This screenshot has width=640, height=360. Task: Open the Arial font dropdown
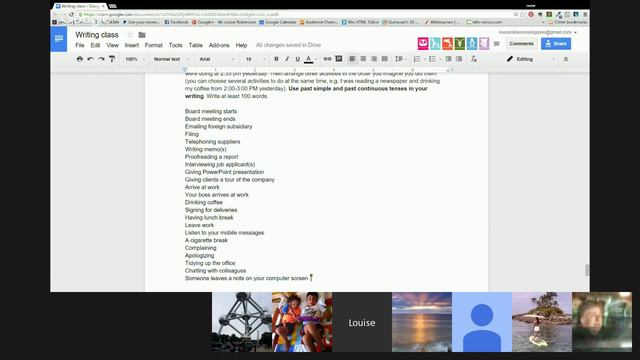point(217,59)
